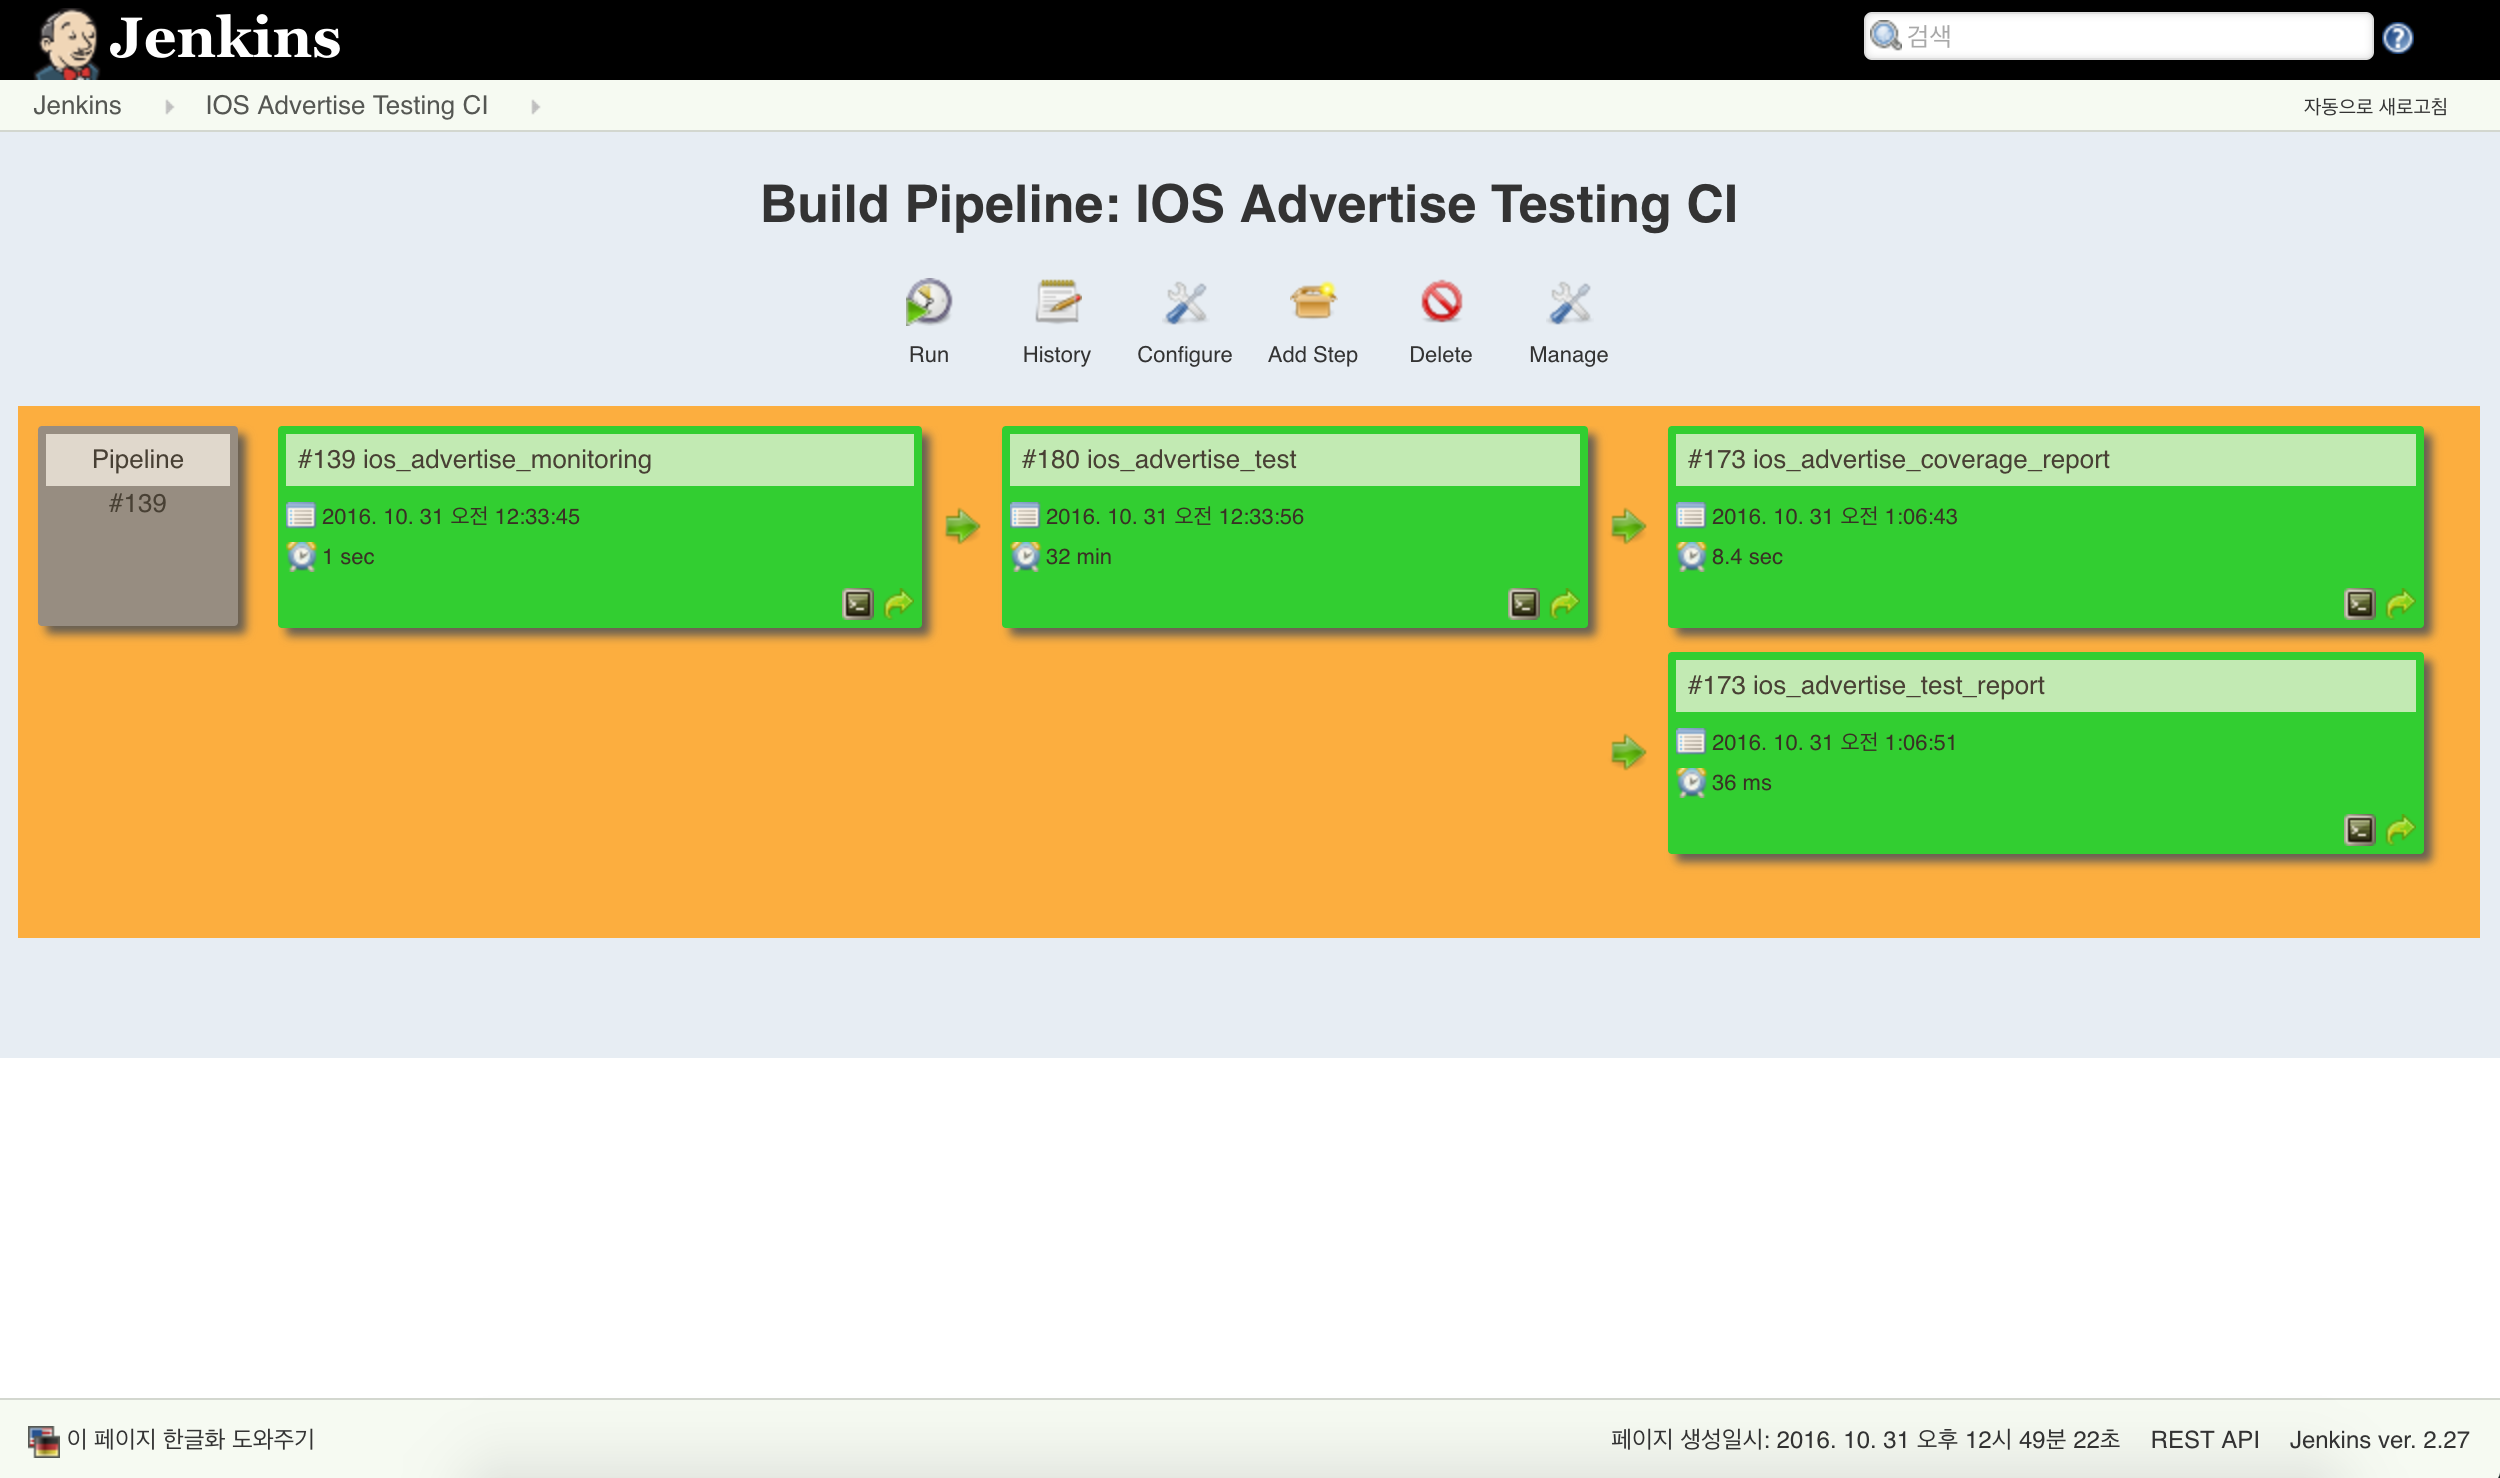Enable auto refresh (자동으로 새로고침) link
The image size is (2500, 1478).
2375,106
